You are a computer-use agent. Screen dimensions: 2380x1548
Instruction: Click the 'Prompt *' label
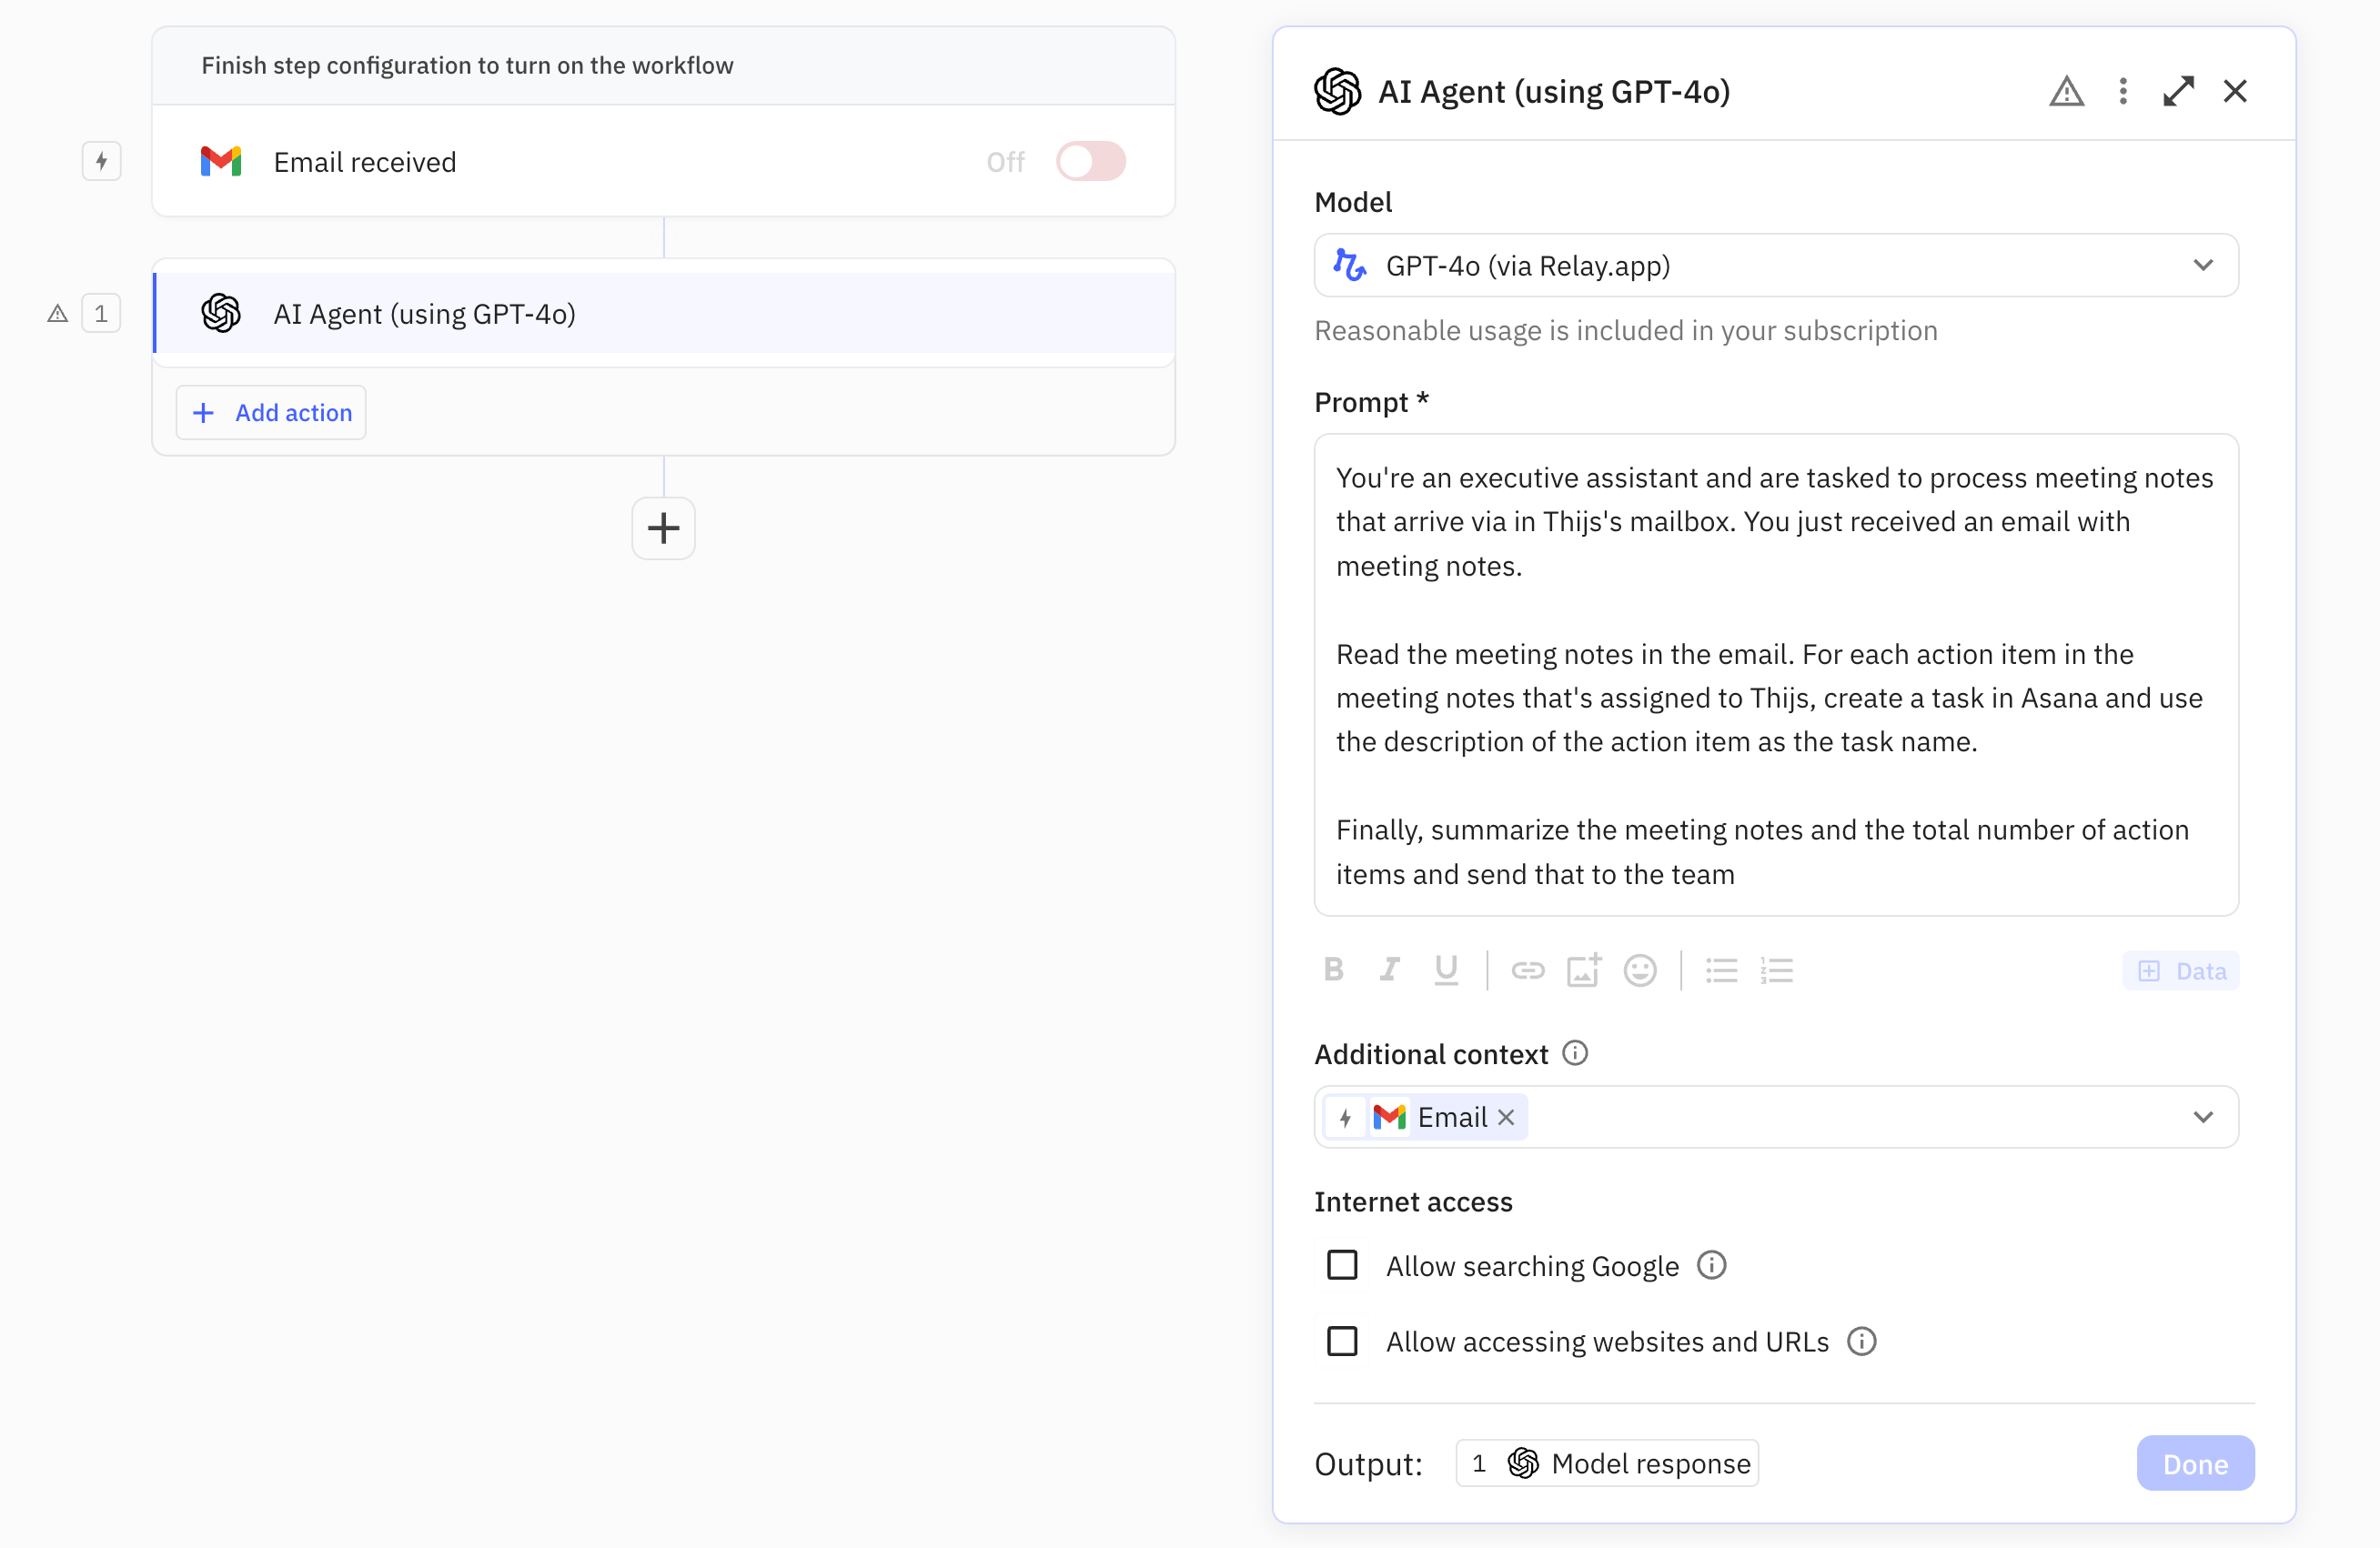1371,401
